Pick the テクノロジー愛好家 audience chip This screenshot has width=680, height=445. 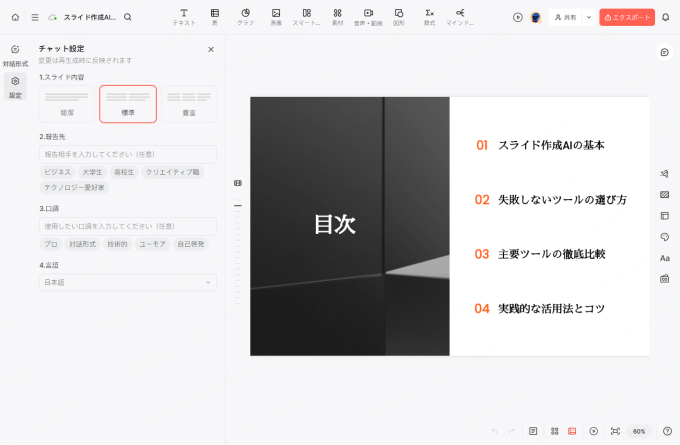(74, 188)
